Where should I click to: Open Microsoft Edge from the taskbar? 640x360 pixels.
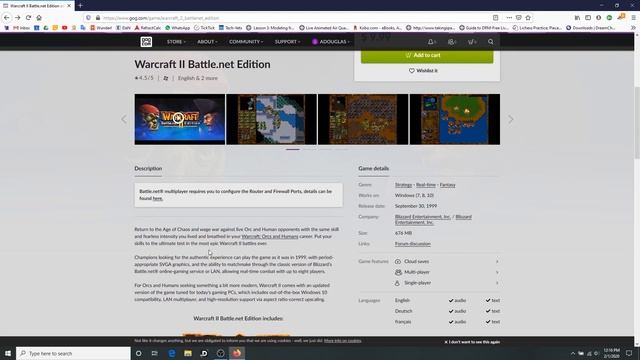[x=171, y=353]
